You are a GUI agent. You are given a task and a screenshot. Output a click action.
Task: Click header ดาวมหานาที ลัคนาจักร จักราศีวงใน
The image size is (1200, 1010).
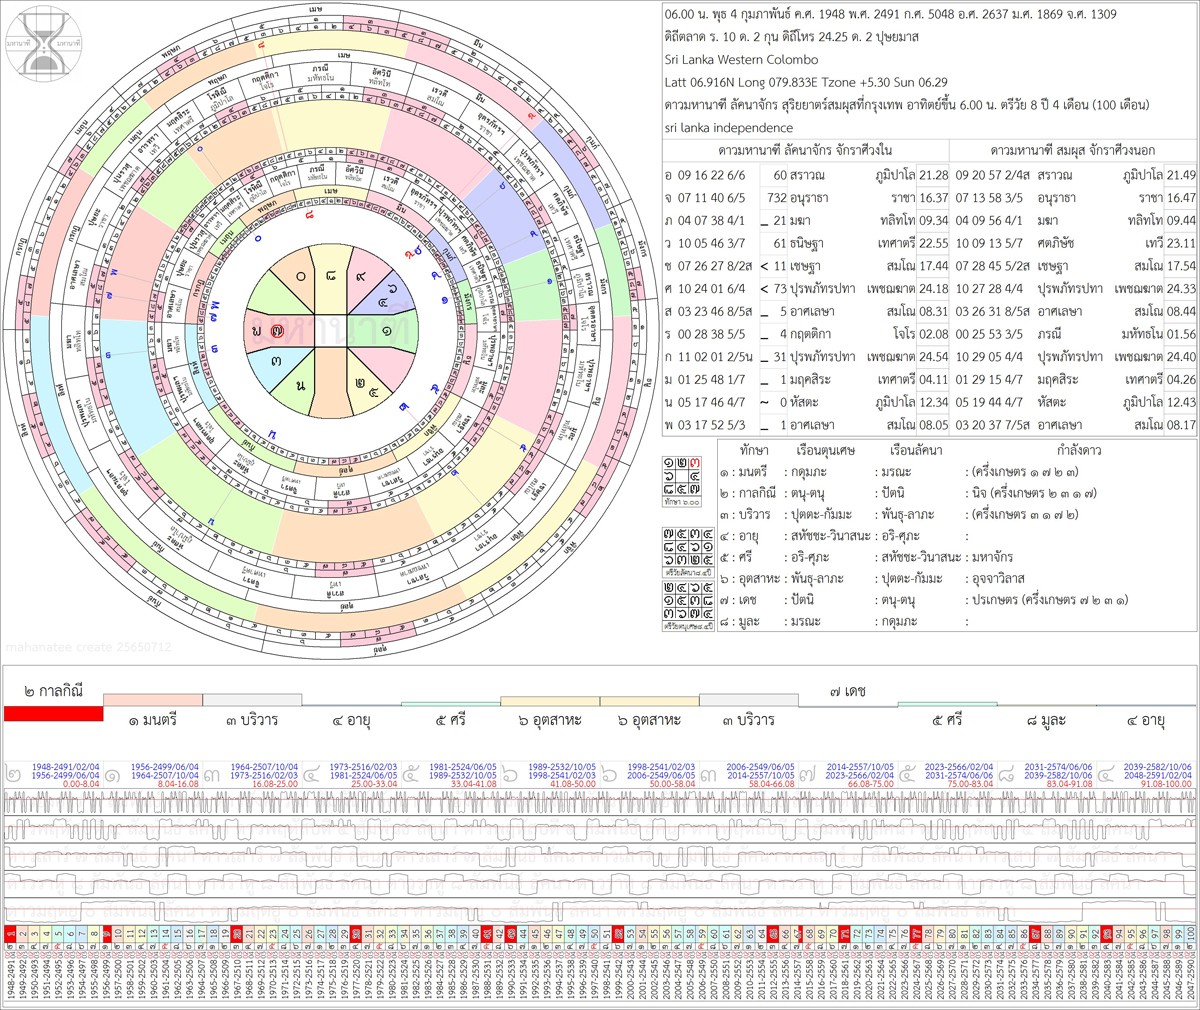(x=805, y=151)
